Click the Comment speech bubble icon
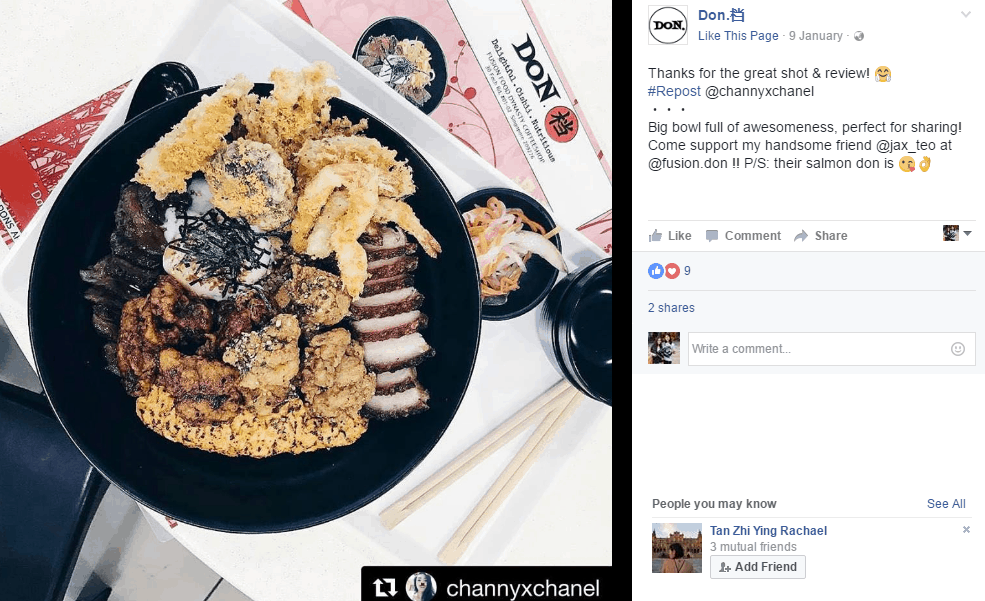 tap(712, 236)
